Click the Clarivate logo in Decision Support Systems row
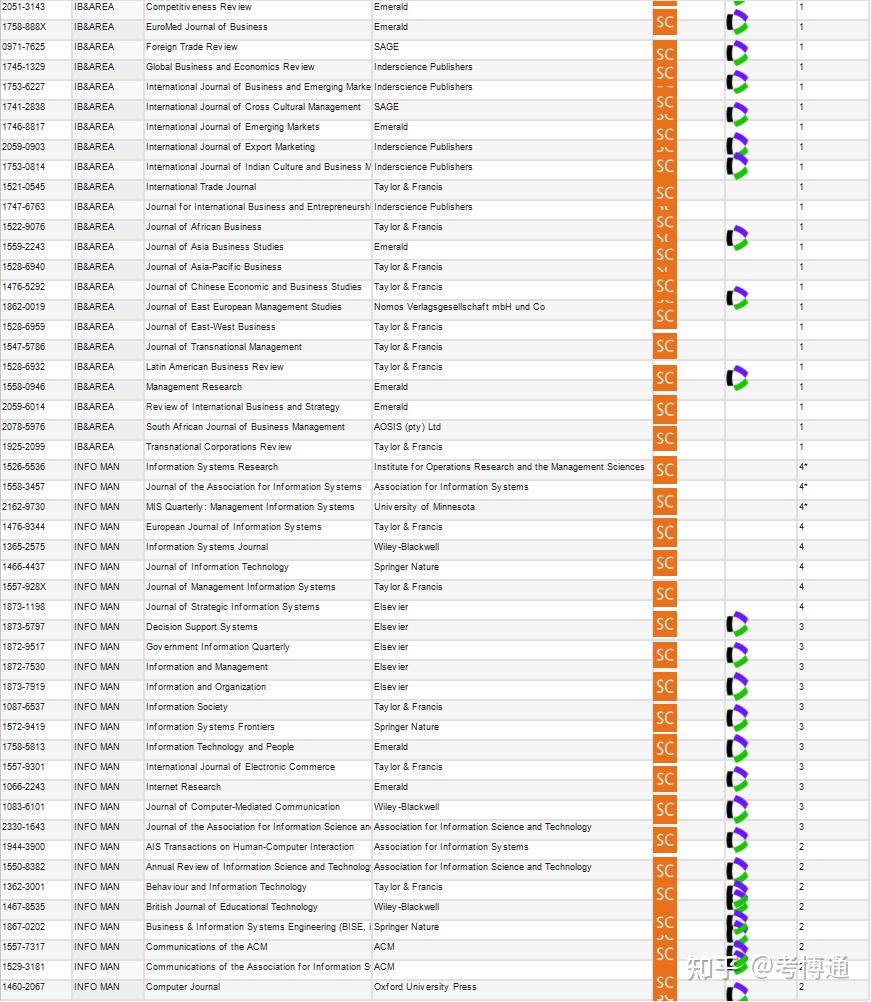Screen dimensions: 871x1002 click(x=737, y=624)
